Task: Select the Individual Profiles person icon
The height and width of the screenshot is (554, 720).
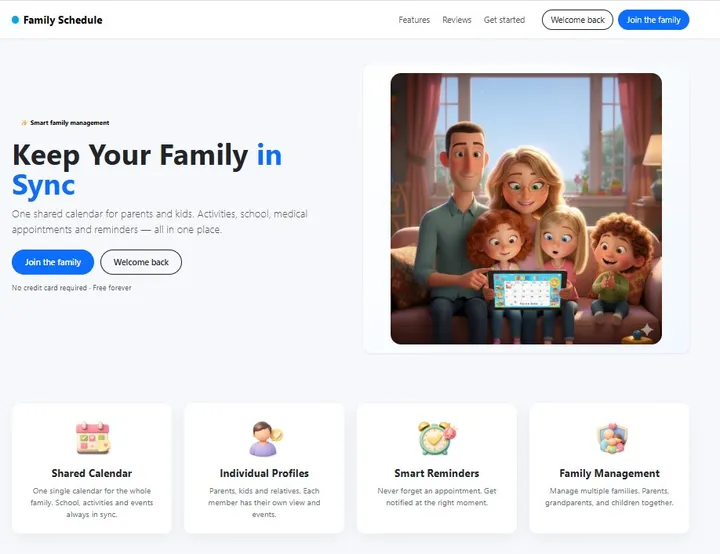Action: (265, 438)
